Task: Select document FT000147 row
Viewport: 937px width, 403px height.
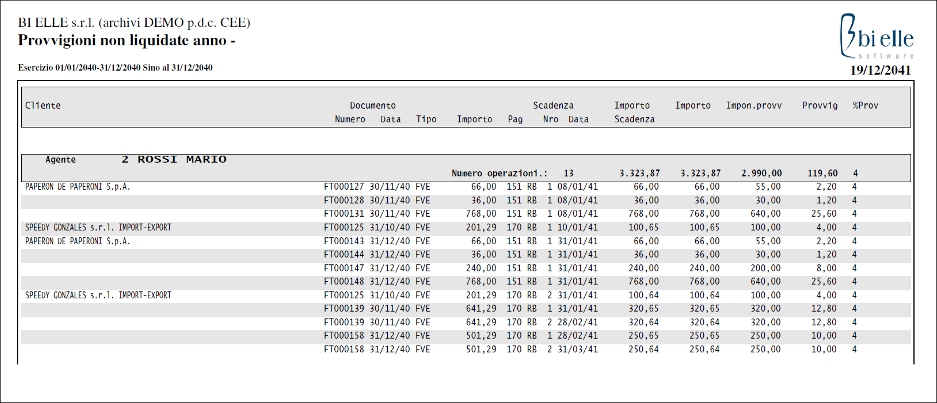Action: [x=466, y=268]
